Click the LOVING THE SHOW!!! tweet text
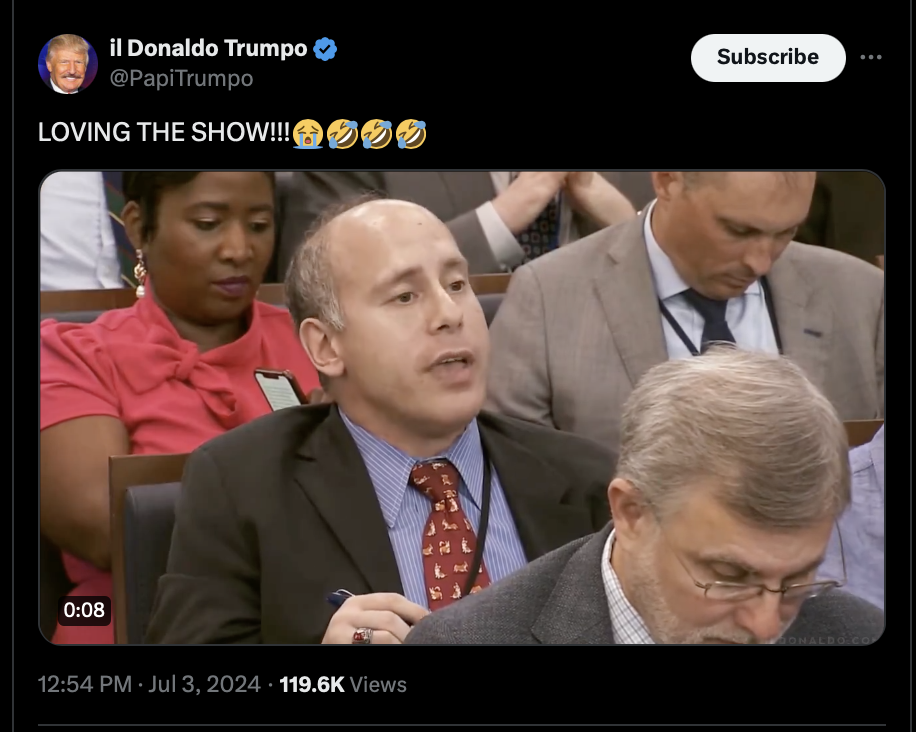916x732 pixels. [164, 132]
